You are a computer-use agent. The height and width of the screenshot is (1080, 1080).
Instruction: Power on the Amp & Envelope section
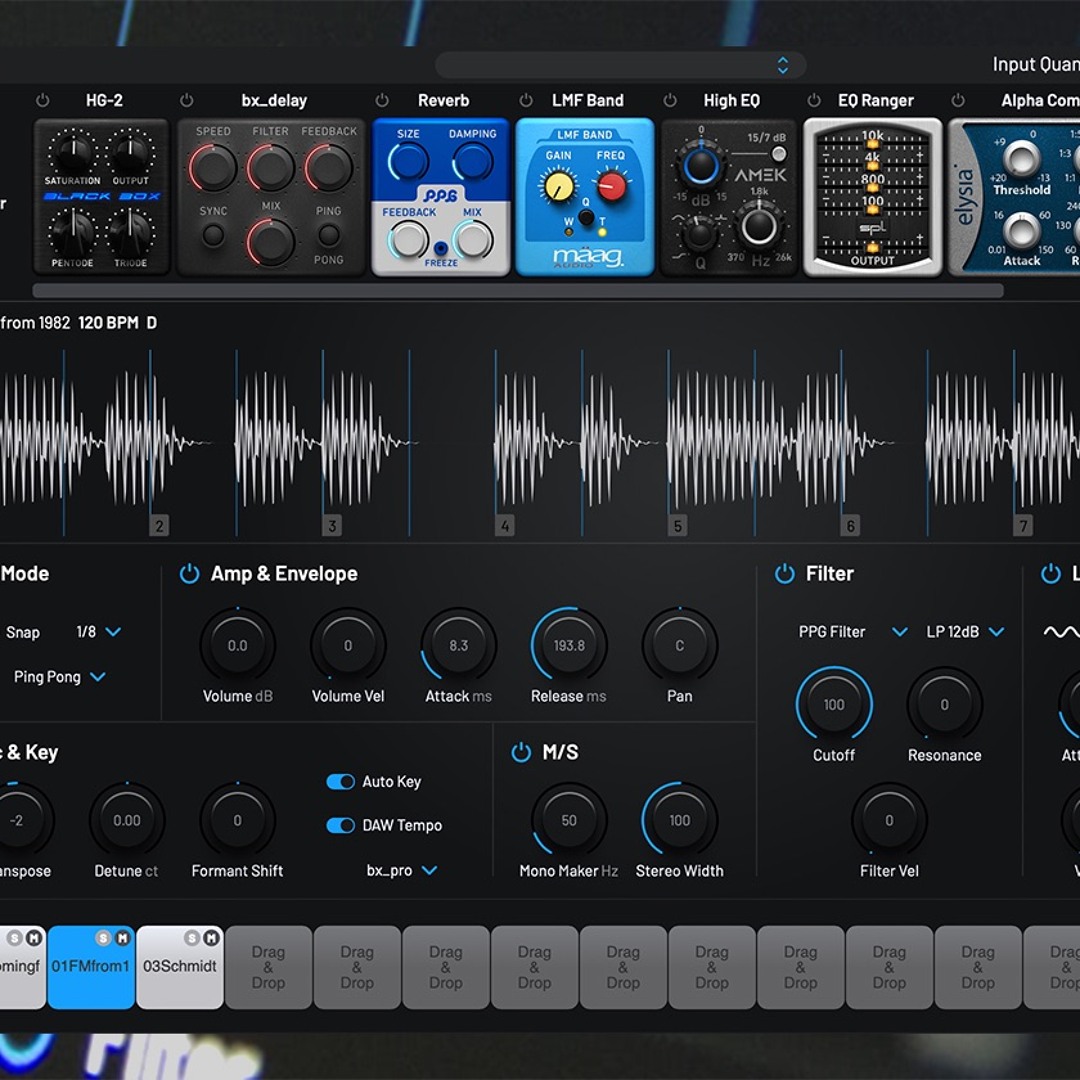click(189, 573)
